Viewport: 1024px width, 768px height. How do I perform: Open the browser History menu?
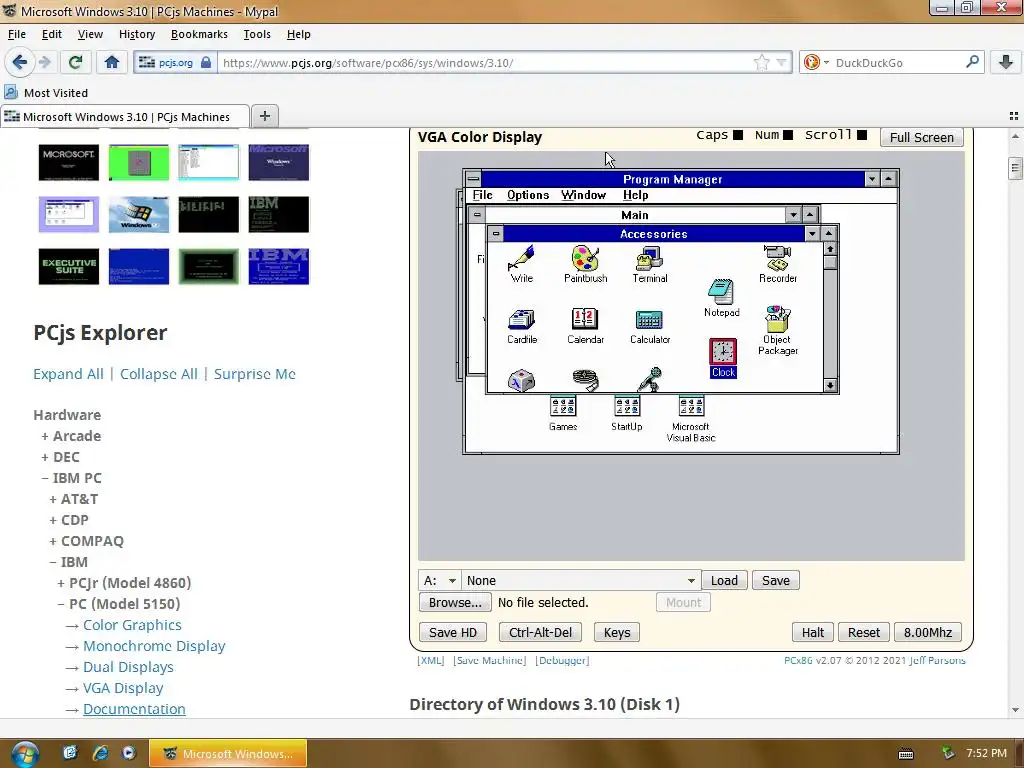point(136,34)
